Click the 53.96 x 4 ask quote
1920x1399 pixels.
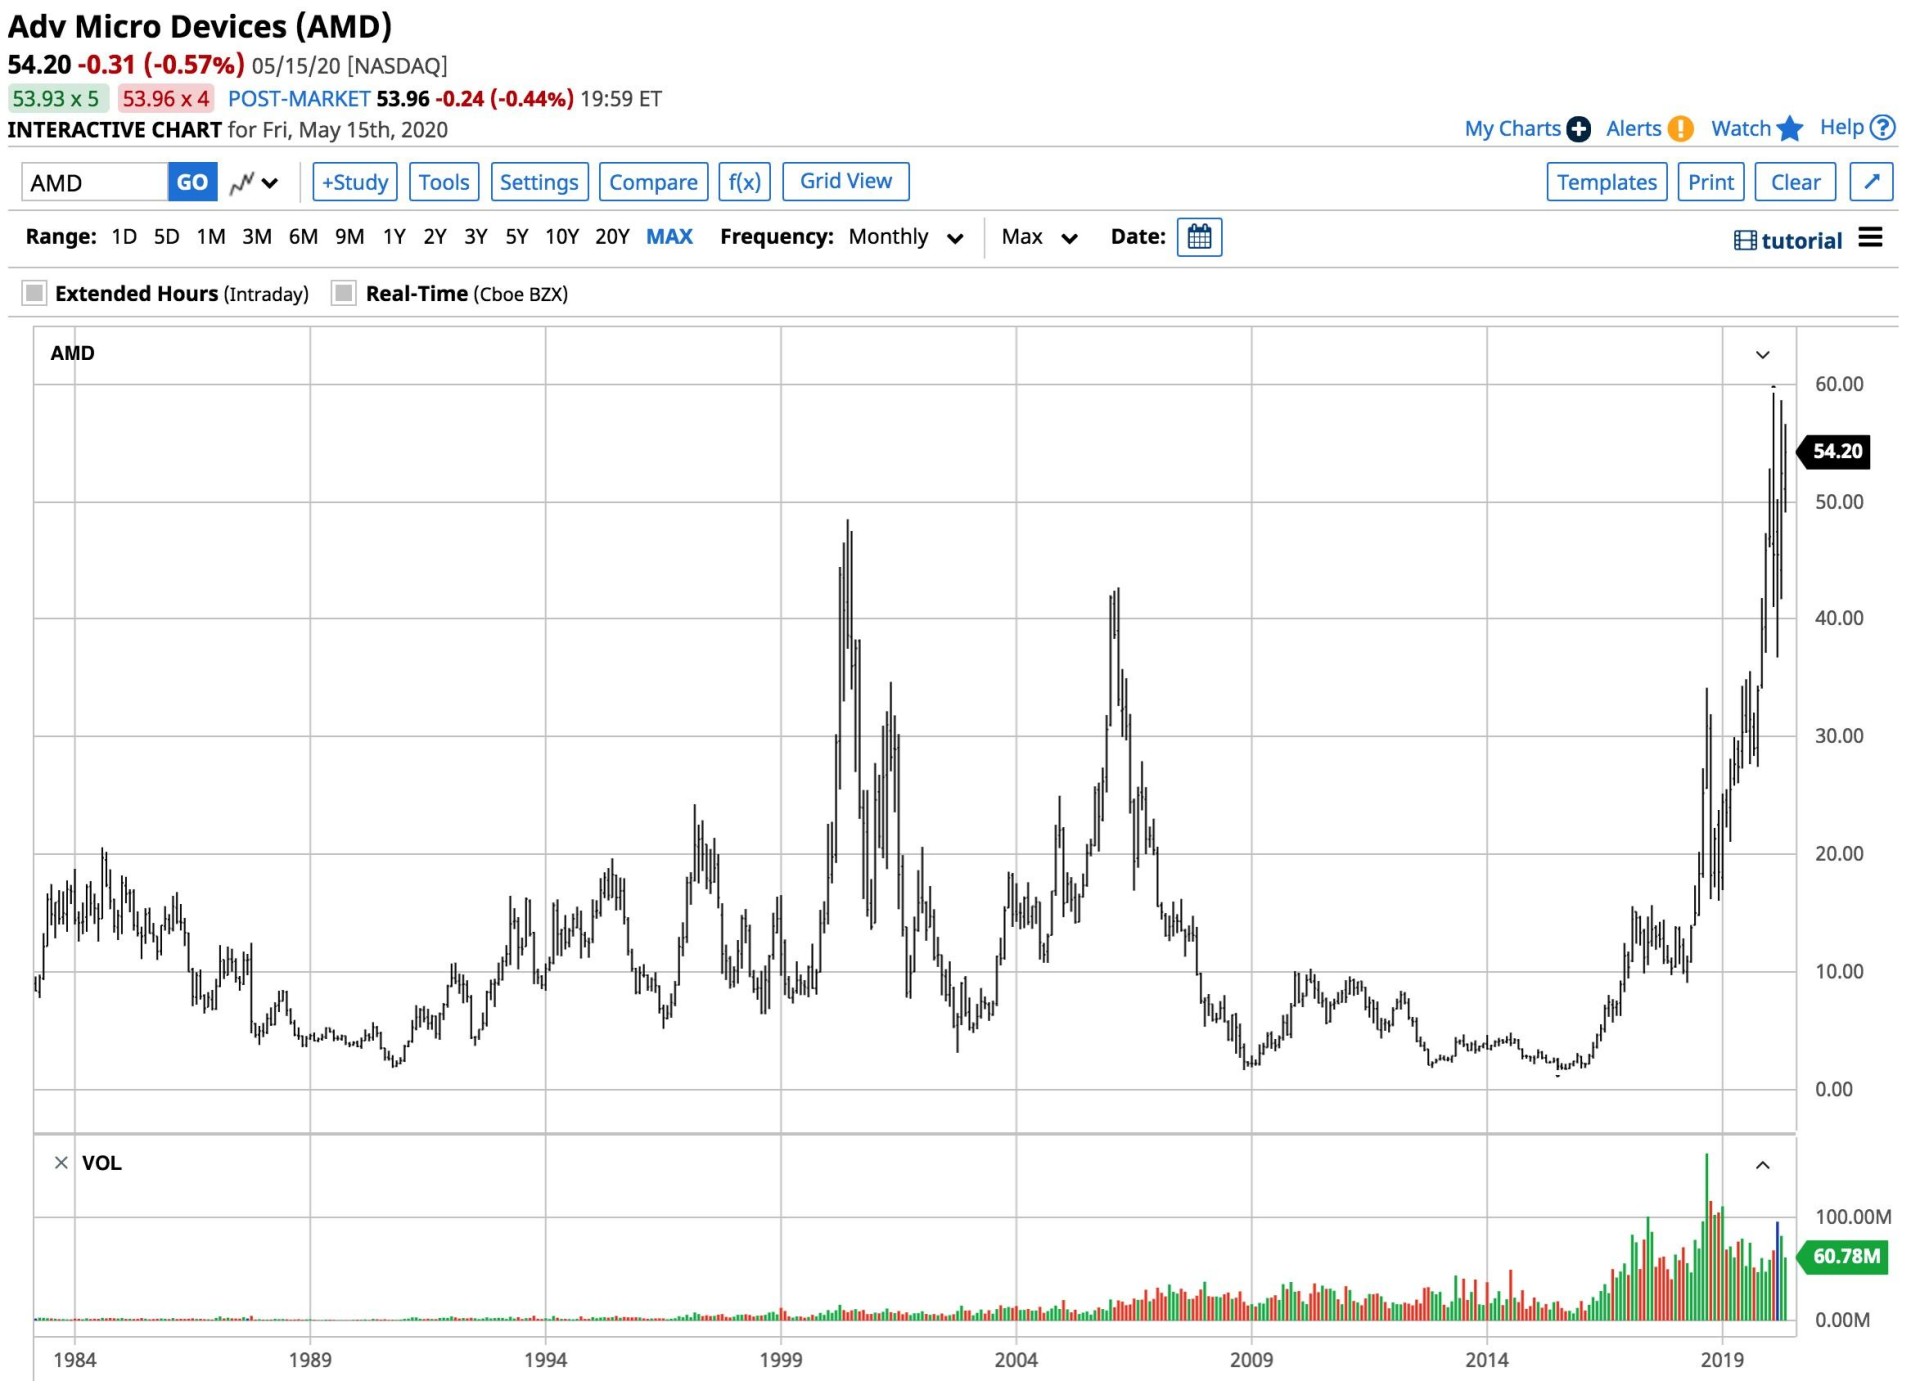165,98
